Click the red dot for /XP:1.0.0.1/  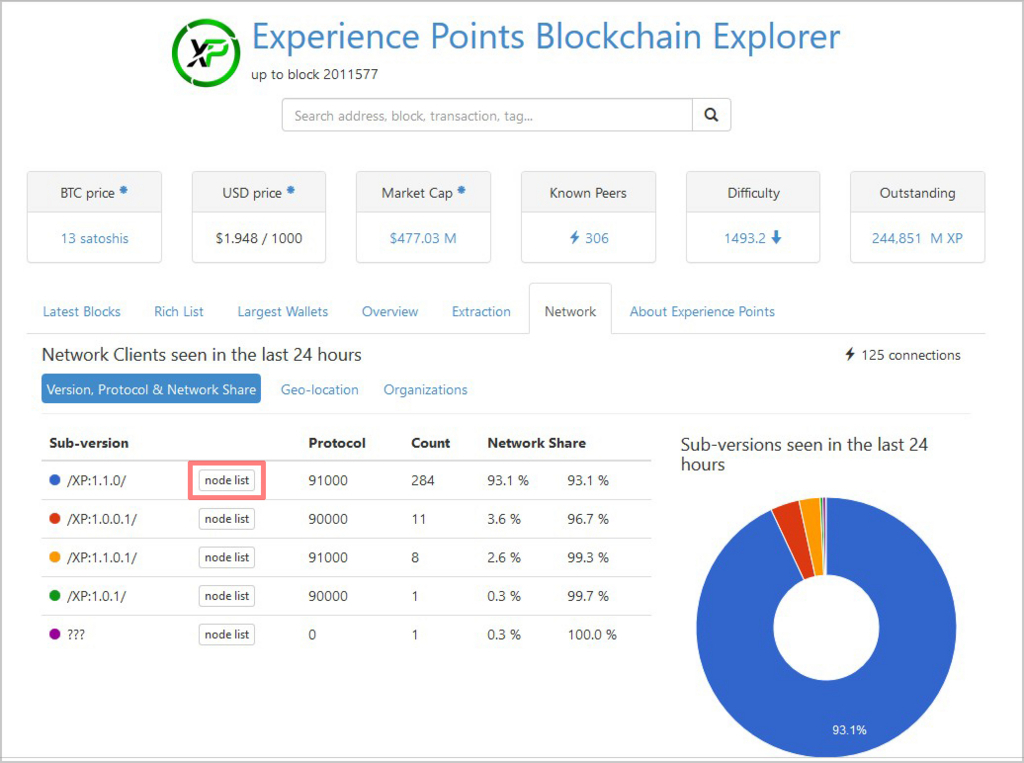click(55, 518)
